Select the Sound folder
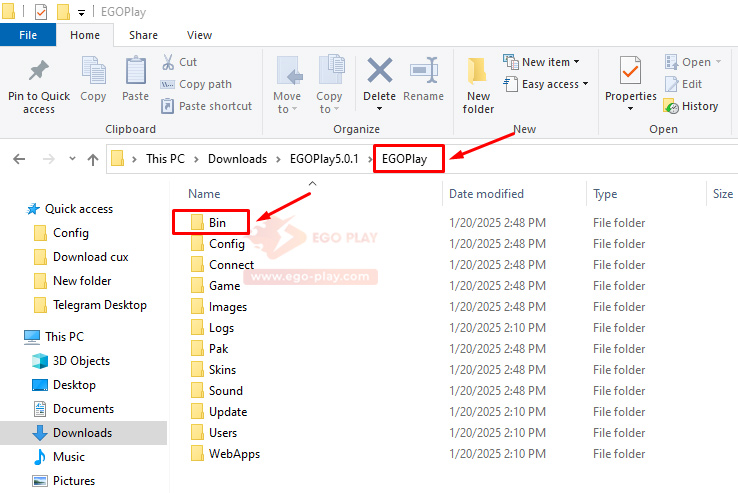Image resolution: width=738 pixels, height=493 pixels. (217, 391)
